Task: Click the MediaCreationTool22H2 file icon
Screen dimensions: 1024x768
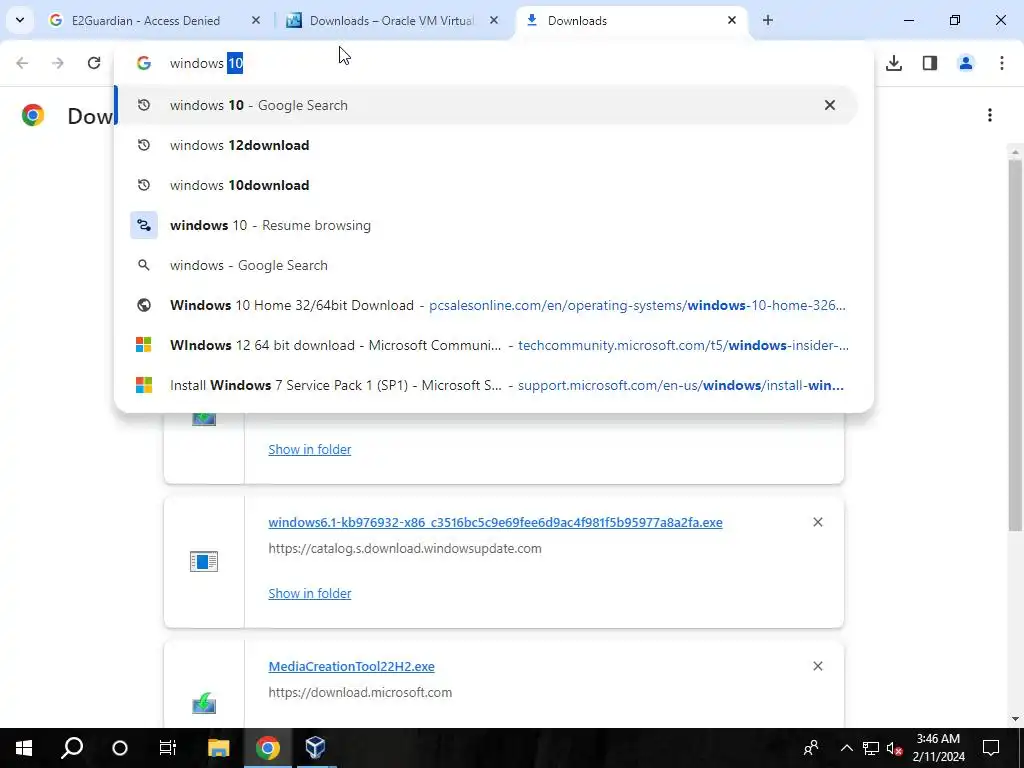Action: (204, 703)
